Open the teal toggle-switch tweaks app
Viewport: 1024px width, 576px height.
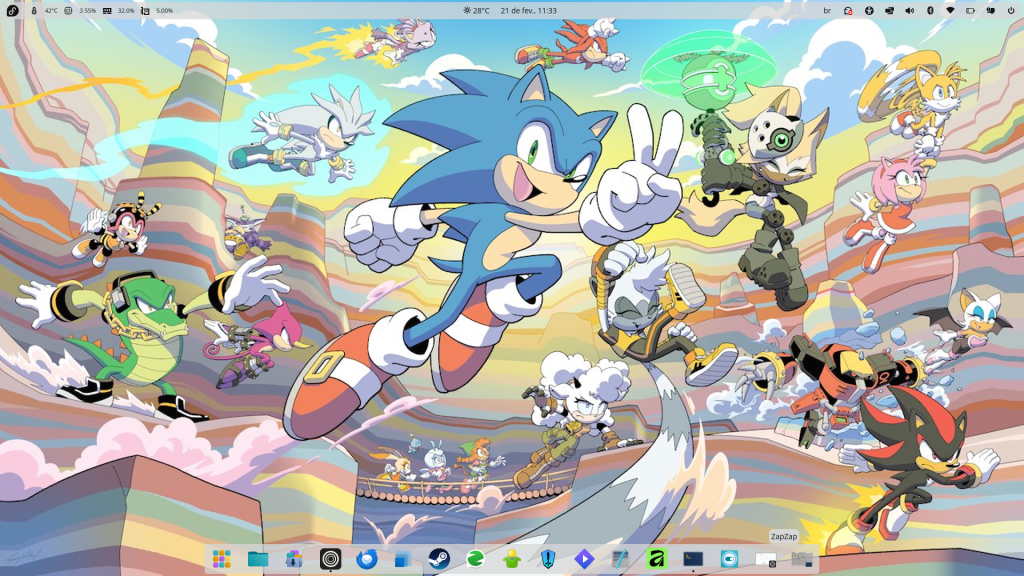(x=729, y=559)
